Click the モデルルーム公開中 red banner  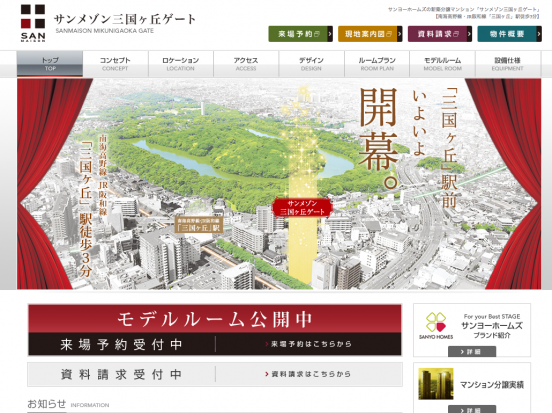coord(215,319)
